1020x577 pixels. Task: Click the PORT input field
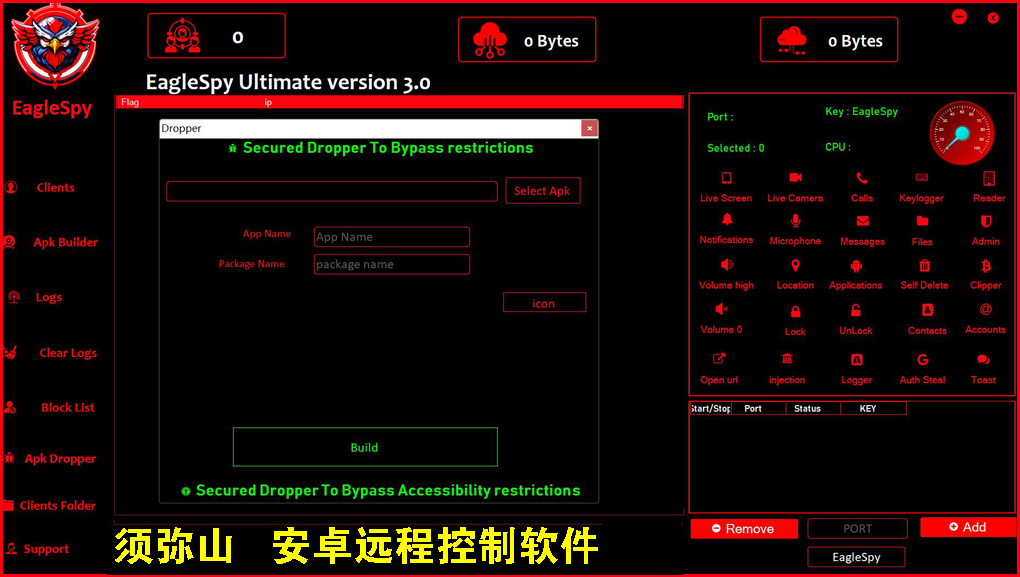pyautogui.click(x=857, y=529)
